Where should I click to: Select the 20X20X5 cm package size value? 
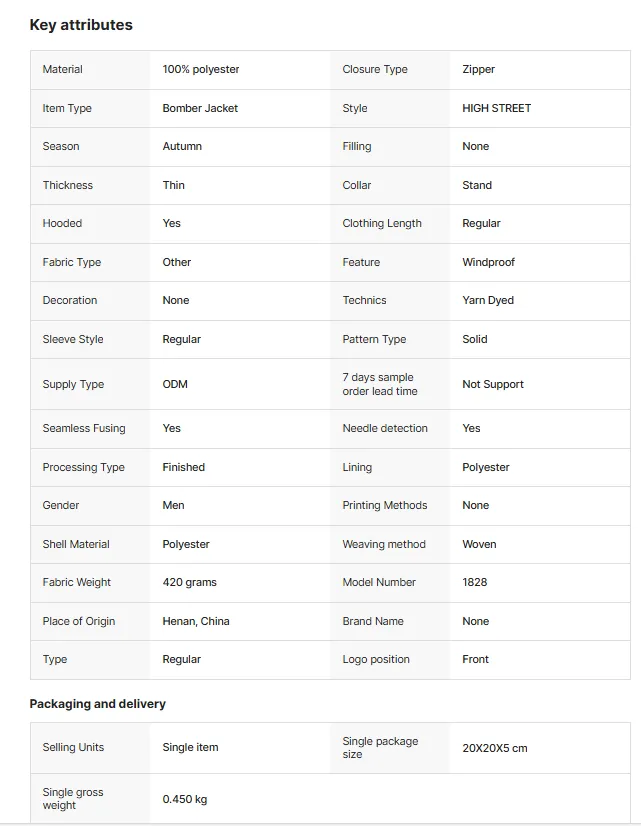tap(495, 748)
